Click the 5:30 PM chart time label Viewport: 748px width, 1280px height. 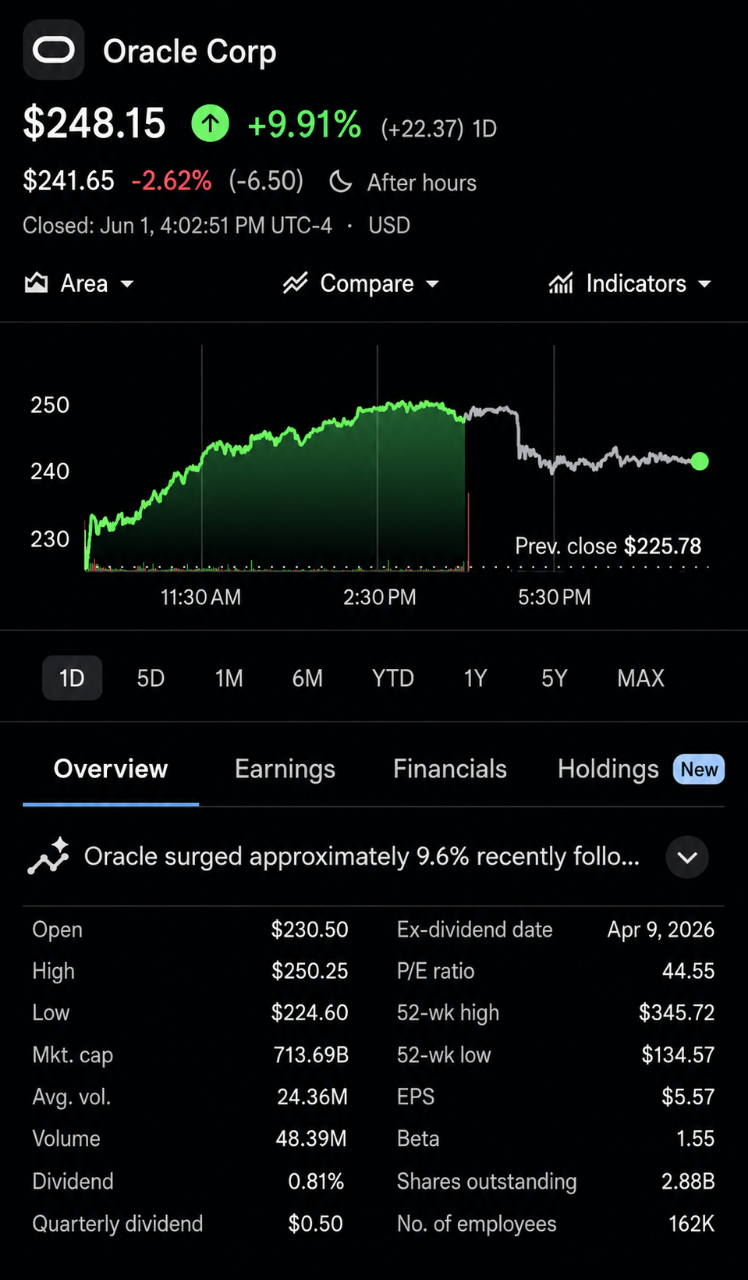coord(554,598)
